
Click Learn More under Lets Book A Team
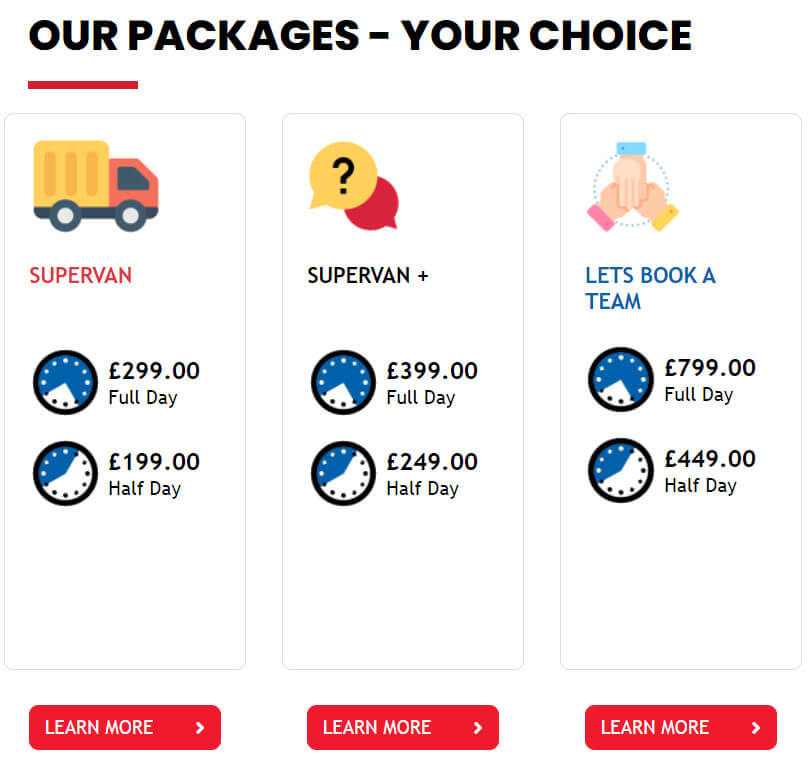point(681,727)
